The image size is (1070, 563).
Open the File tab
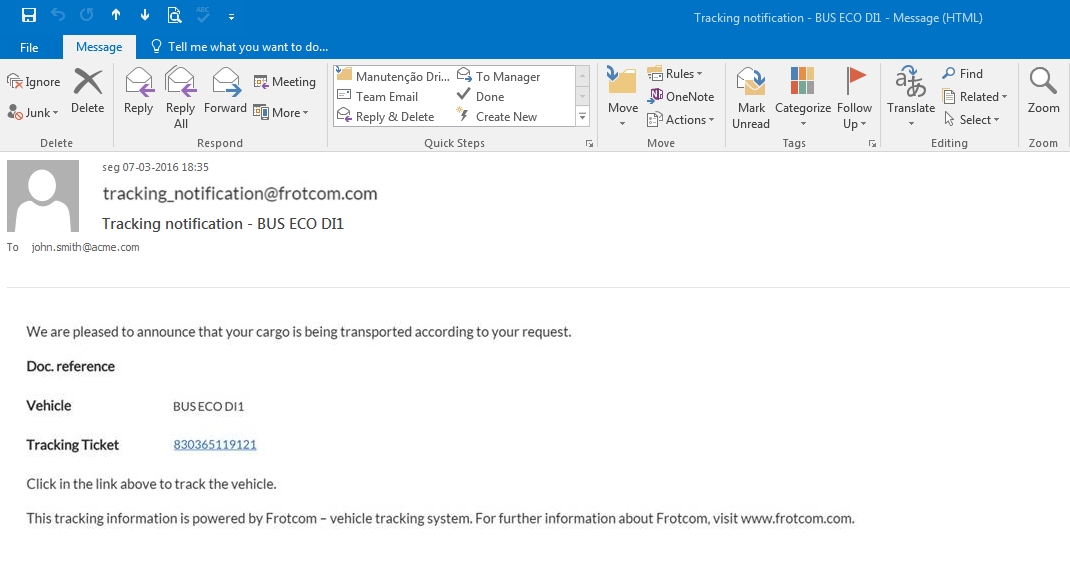point(29,47)
